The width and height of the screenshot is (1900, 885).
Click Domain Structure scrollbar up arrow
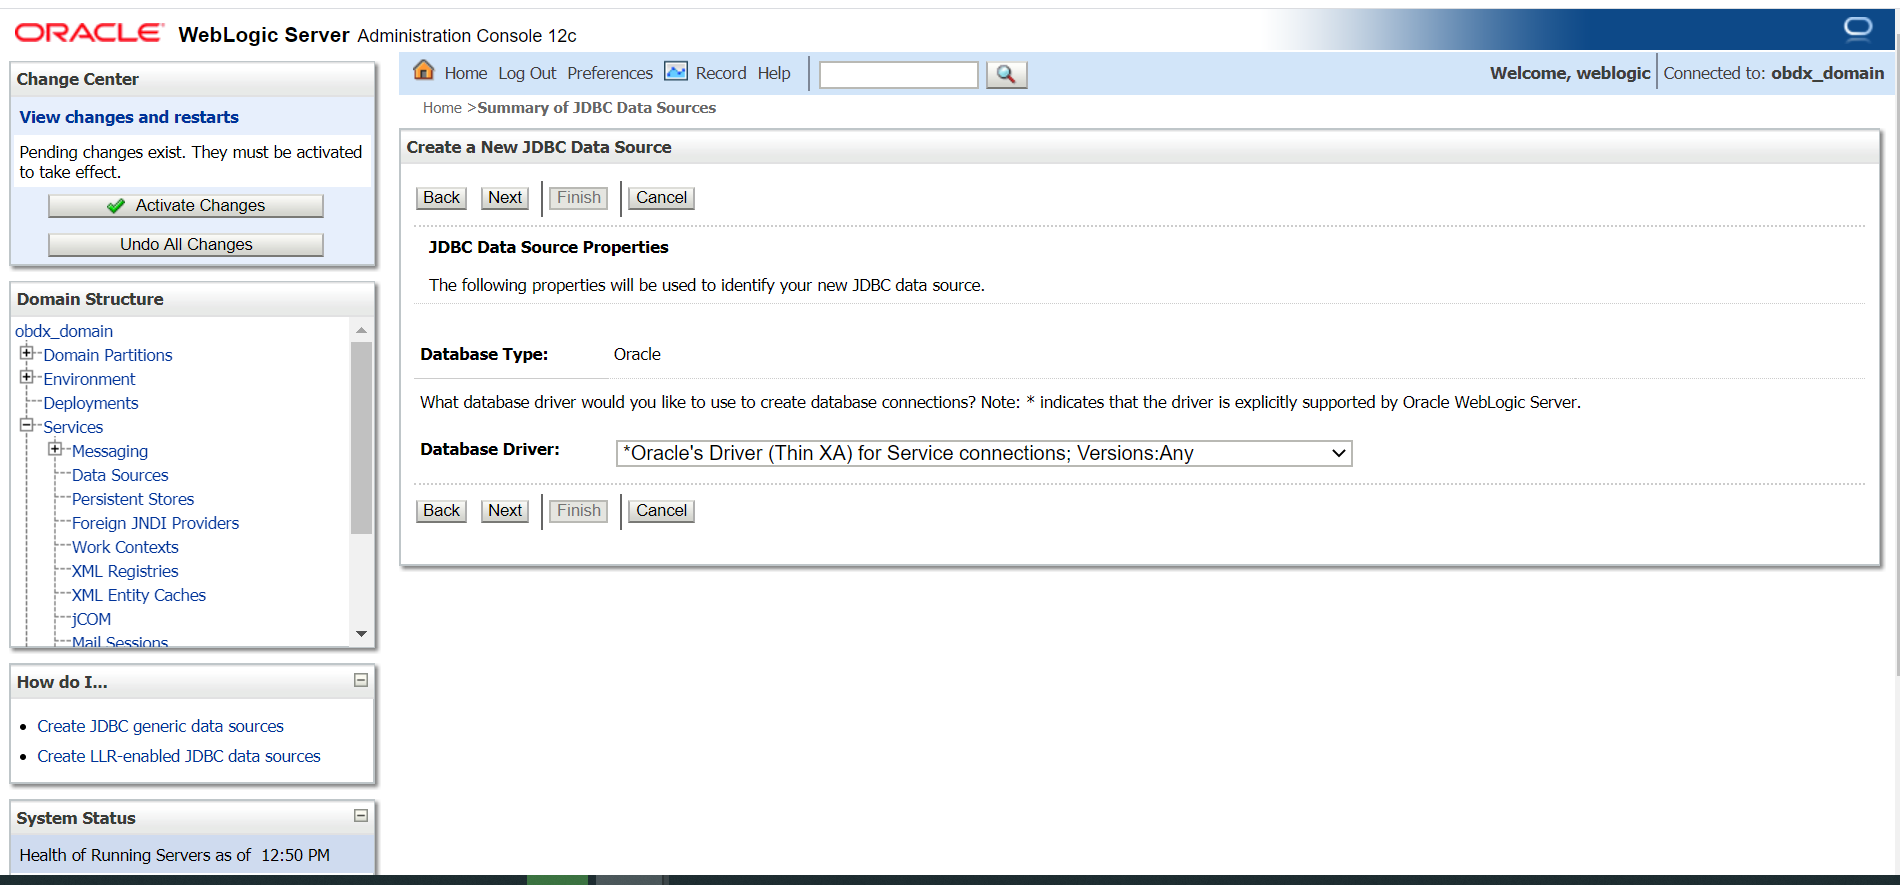pos(361,330)
